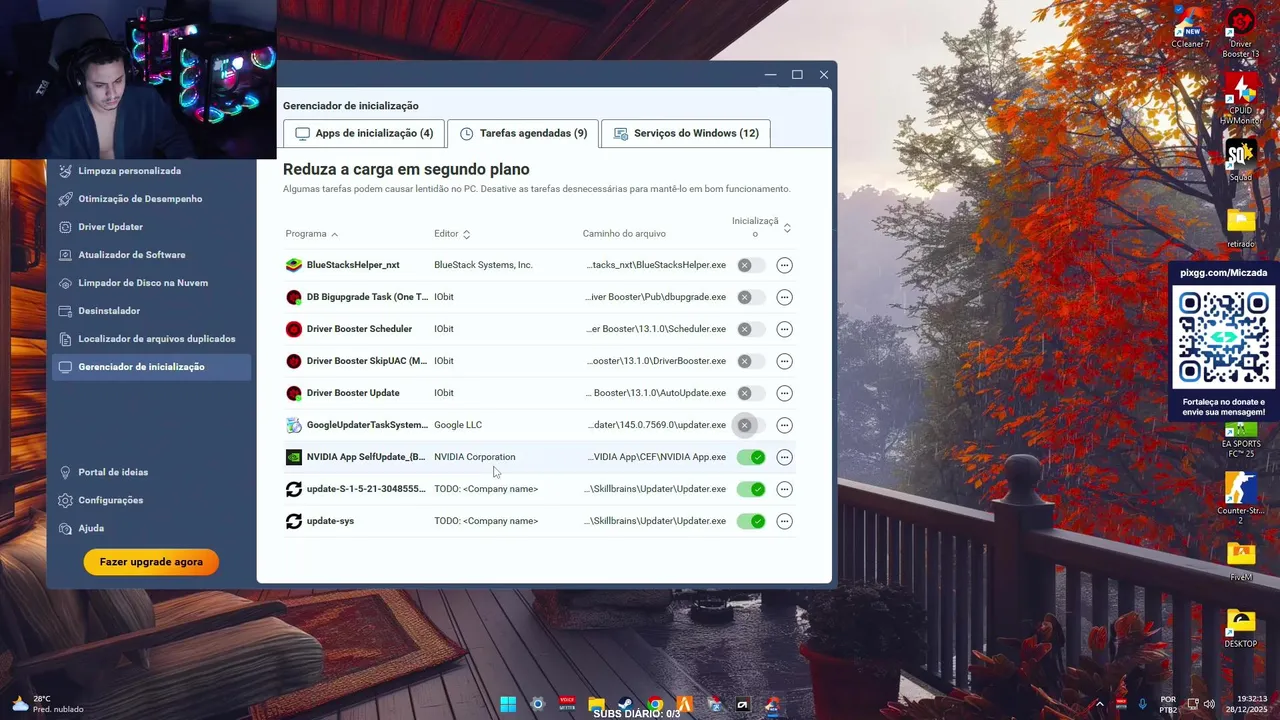The image size is (1280, 720).
Task: Open more options for DB Bigupgrade Task
Action: coord(784,297)
